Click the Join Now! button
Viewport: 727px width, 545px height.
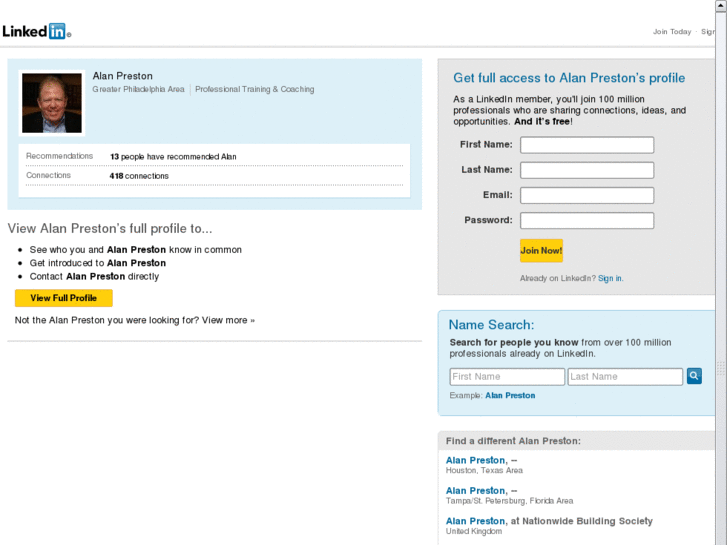(541, 250)
